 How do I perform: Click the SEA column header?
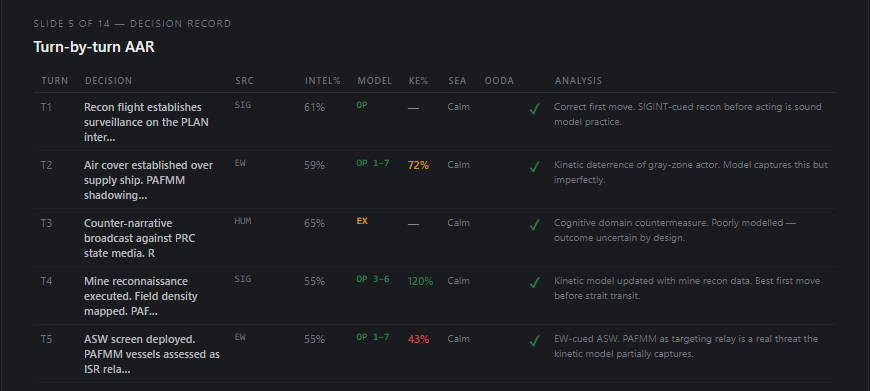pos(457,81)
